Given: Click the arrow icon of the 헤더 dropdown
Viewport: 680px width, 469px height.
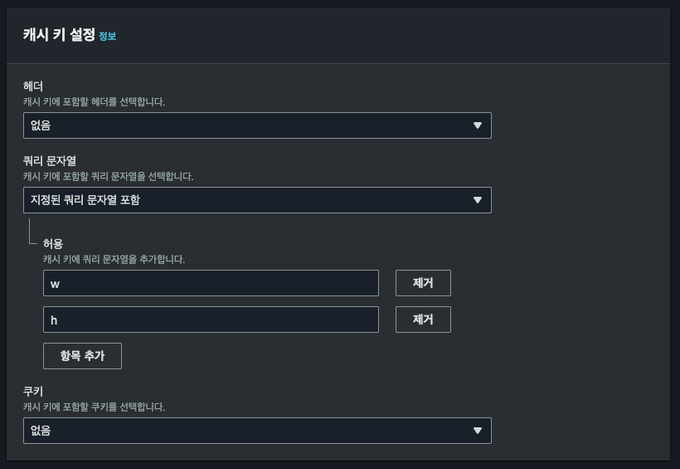Looking at the screenshot, I should tap(477, 125).
